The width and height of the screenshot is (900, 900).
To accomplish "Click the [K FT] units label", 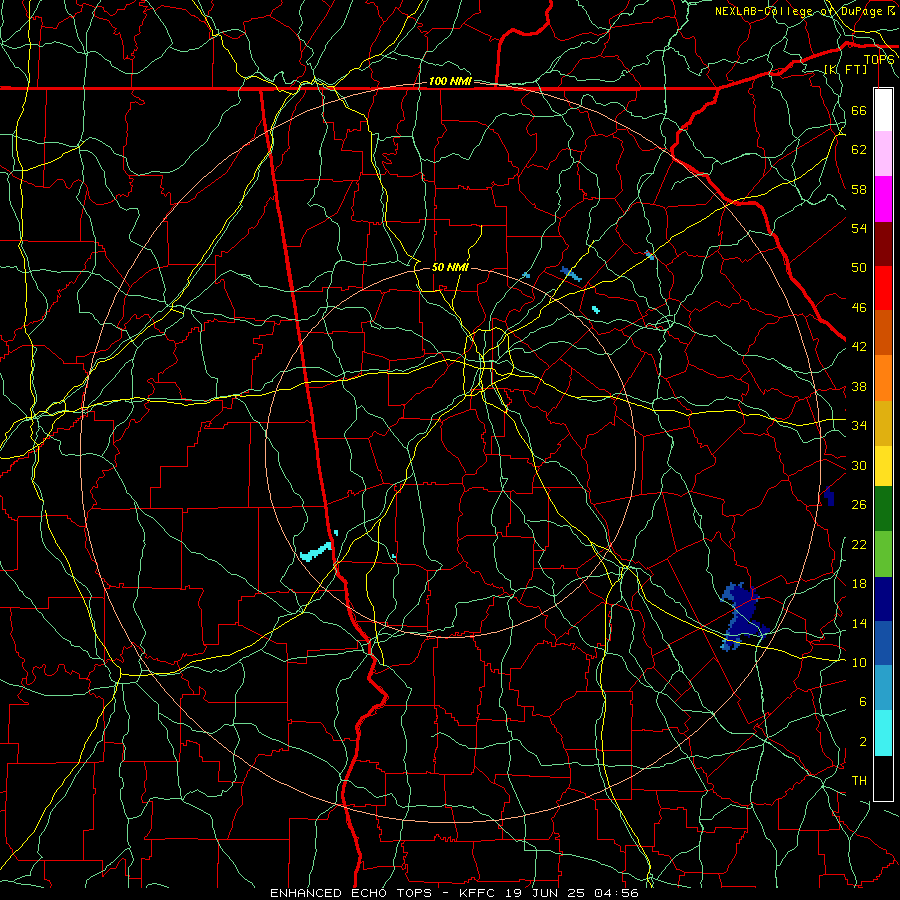I will [x=846, y=70].
